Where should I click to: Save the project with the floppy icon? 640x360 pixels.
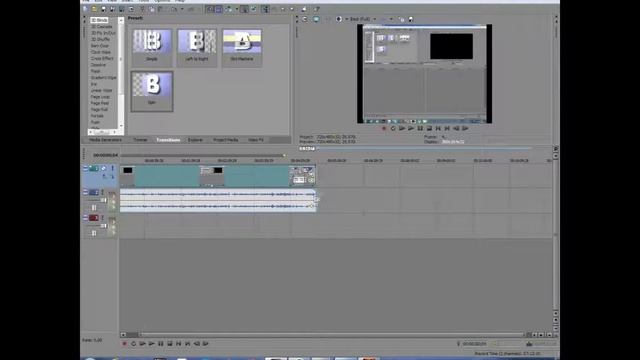103,9
